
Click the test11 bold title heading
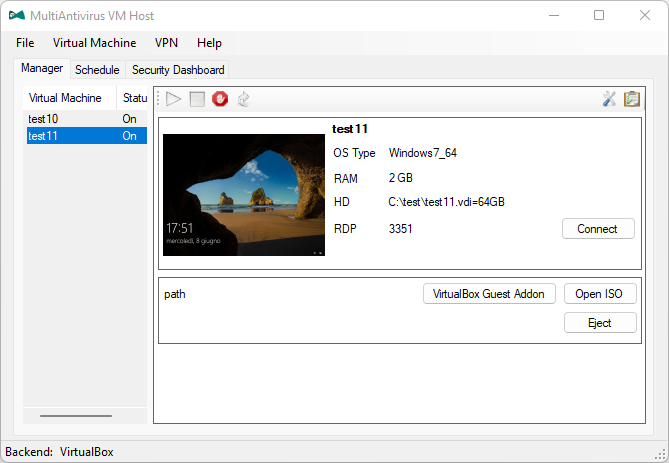point(350,128)
